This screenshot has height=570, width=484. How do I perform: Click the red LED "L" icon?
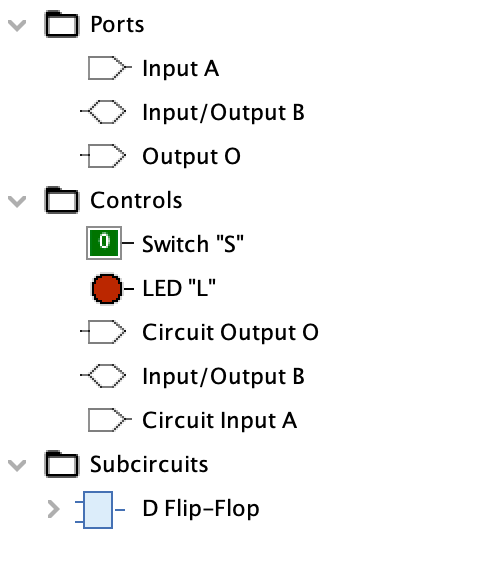(x=112, y=289)
